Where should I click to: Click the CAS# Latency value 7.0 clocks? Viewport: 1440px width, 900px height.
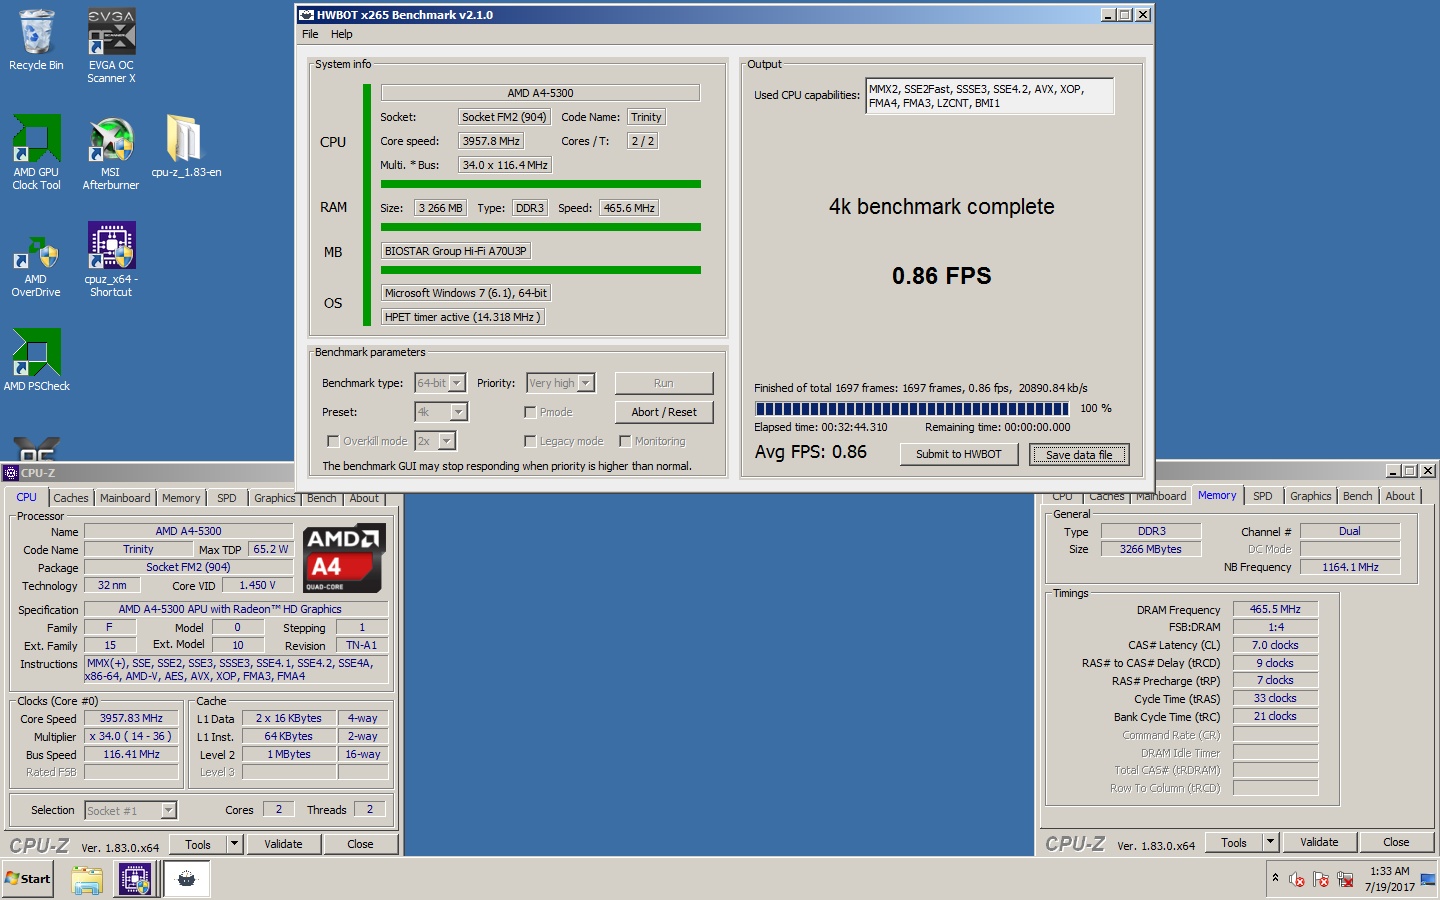(1275, 645)
